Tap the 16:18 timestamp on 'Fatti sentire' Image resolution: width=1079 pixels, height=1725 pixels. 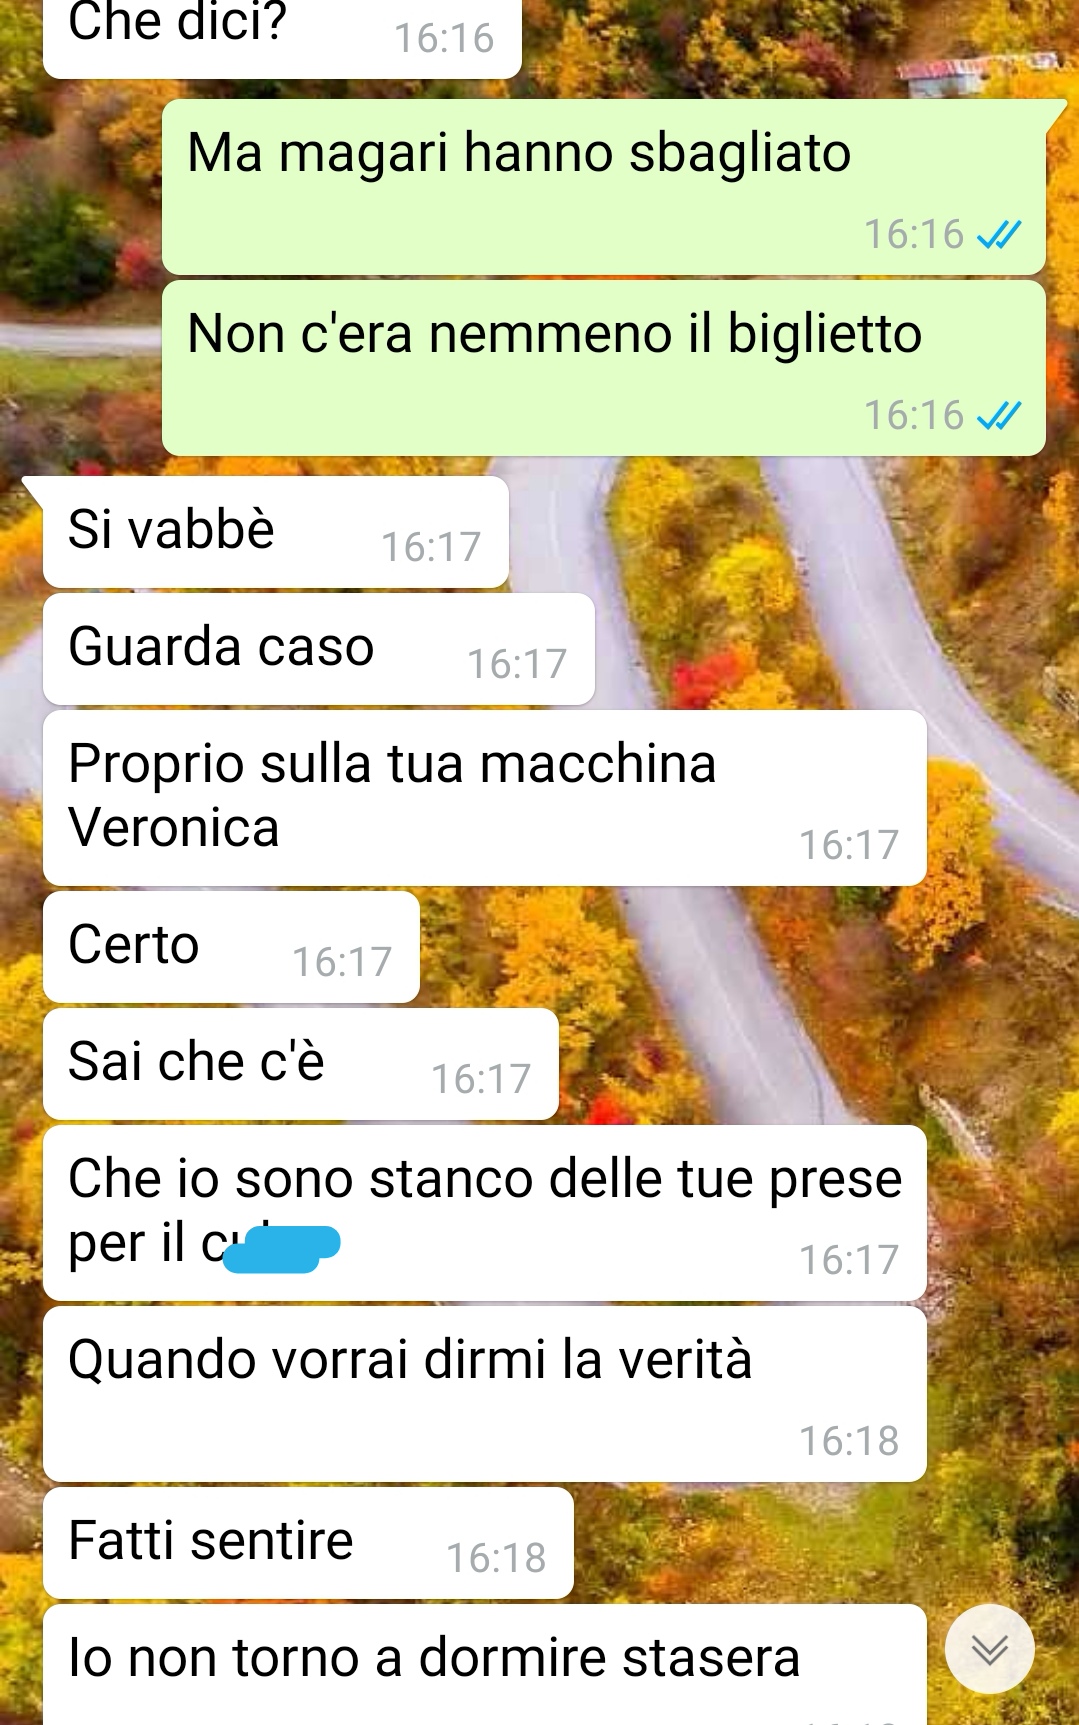pos(496,1558)
